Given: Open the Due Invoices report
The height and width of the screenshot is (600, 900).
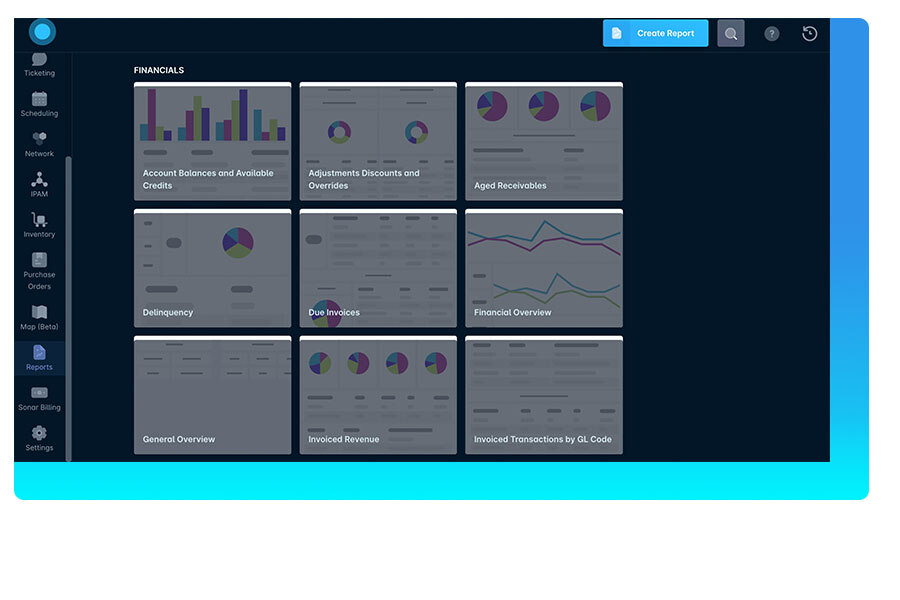Looking at the screenshot, I should 378,268.
